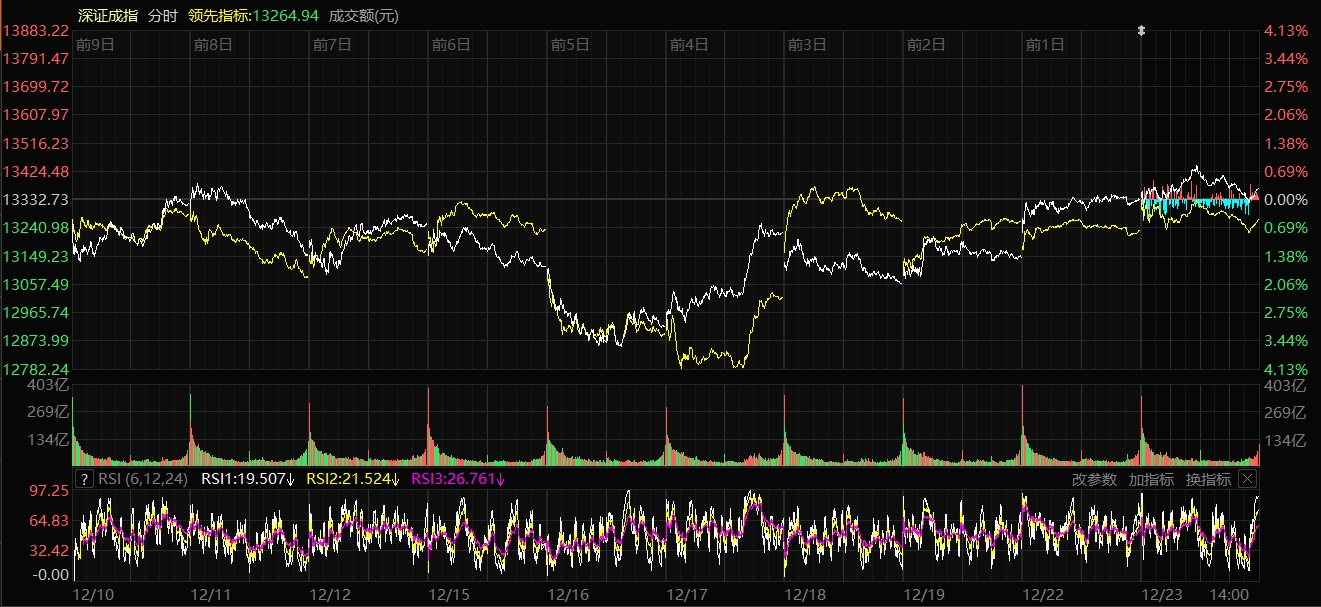Image resolution: width=1321 pixels, height=607 pixels.
Task: Click the double-arrow marker at the top of the chart
Action: coord(1141,31)
